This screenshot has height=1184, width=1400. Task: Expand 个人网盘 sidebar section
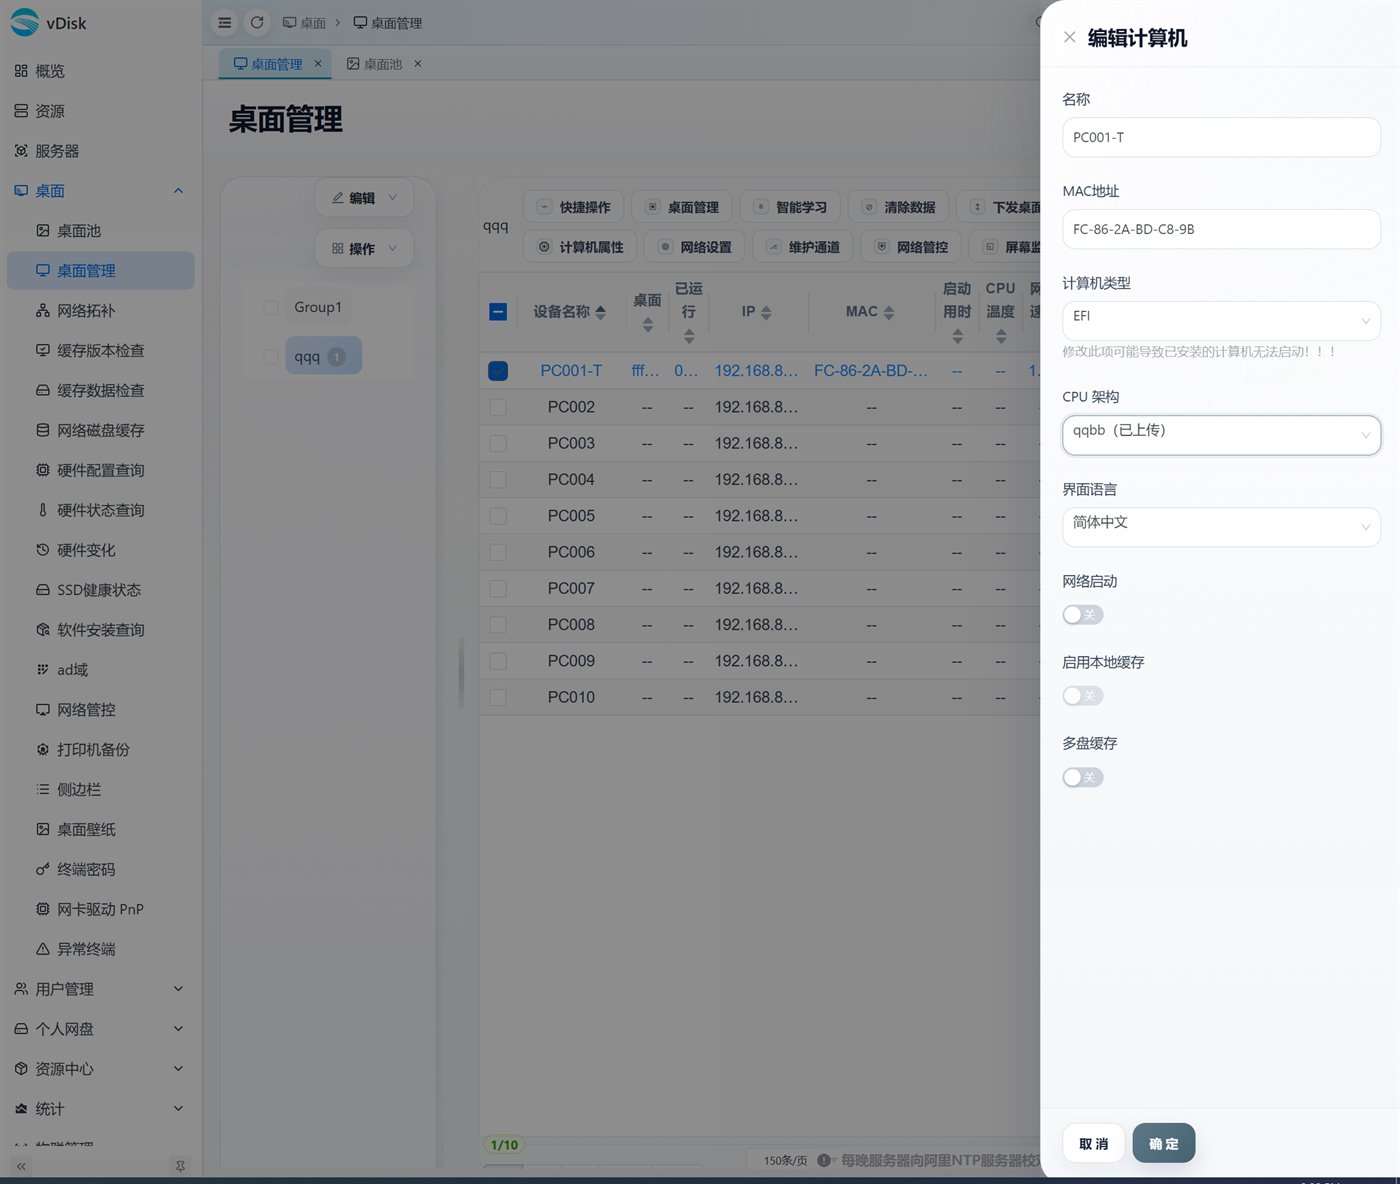point(101,1029)
